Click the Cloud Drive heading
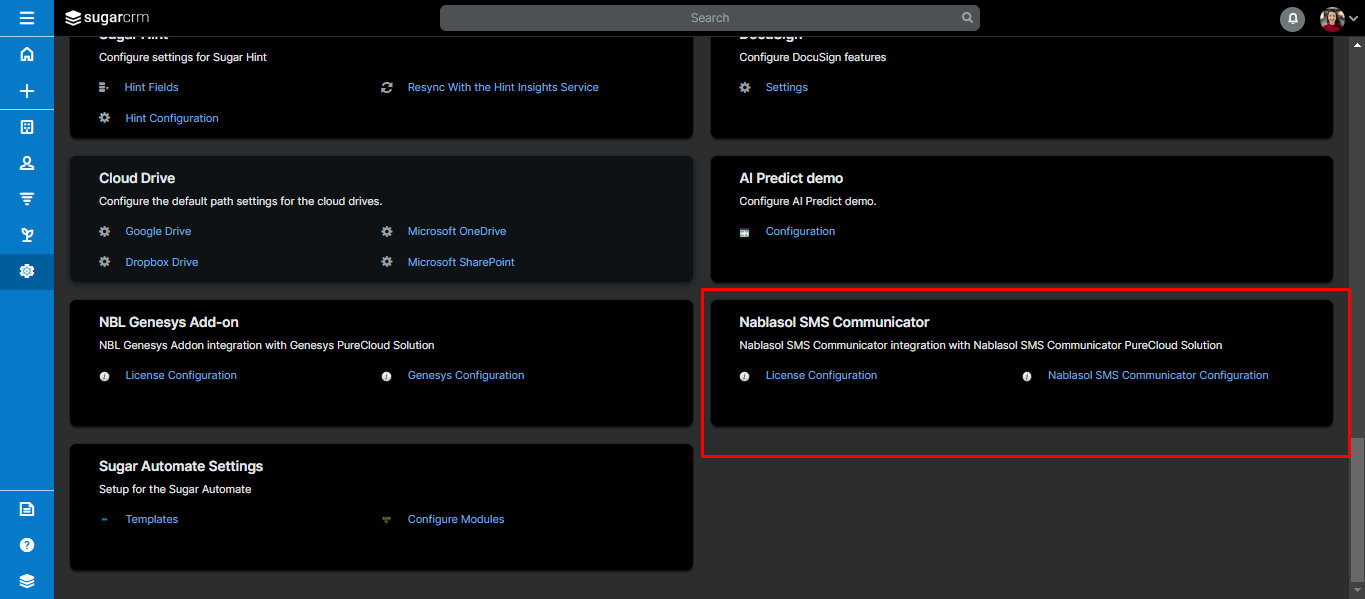The height and width of the screenshot is (599, 1365). [x=137, y=178]
